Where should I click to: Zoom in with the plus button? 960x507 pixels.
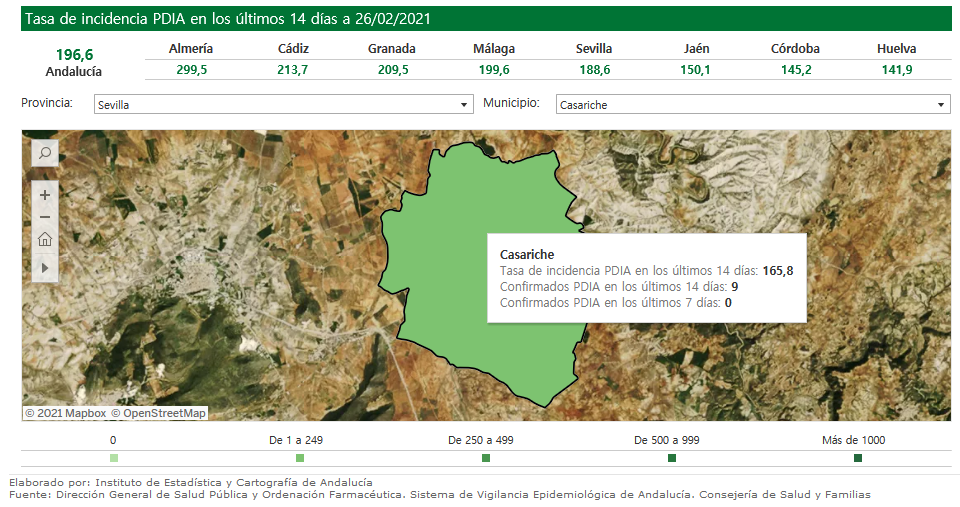point(45,195)
